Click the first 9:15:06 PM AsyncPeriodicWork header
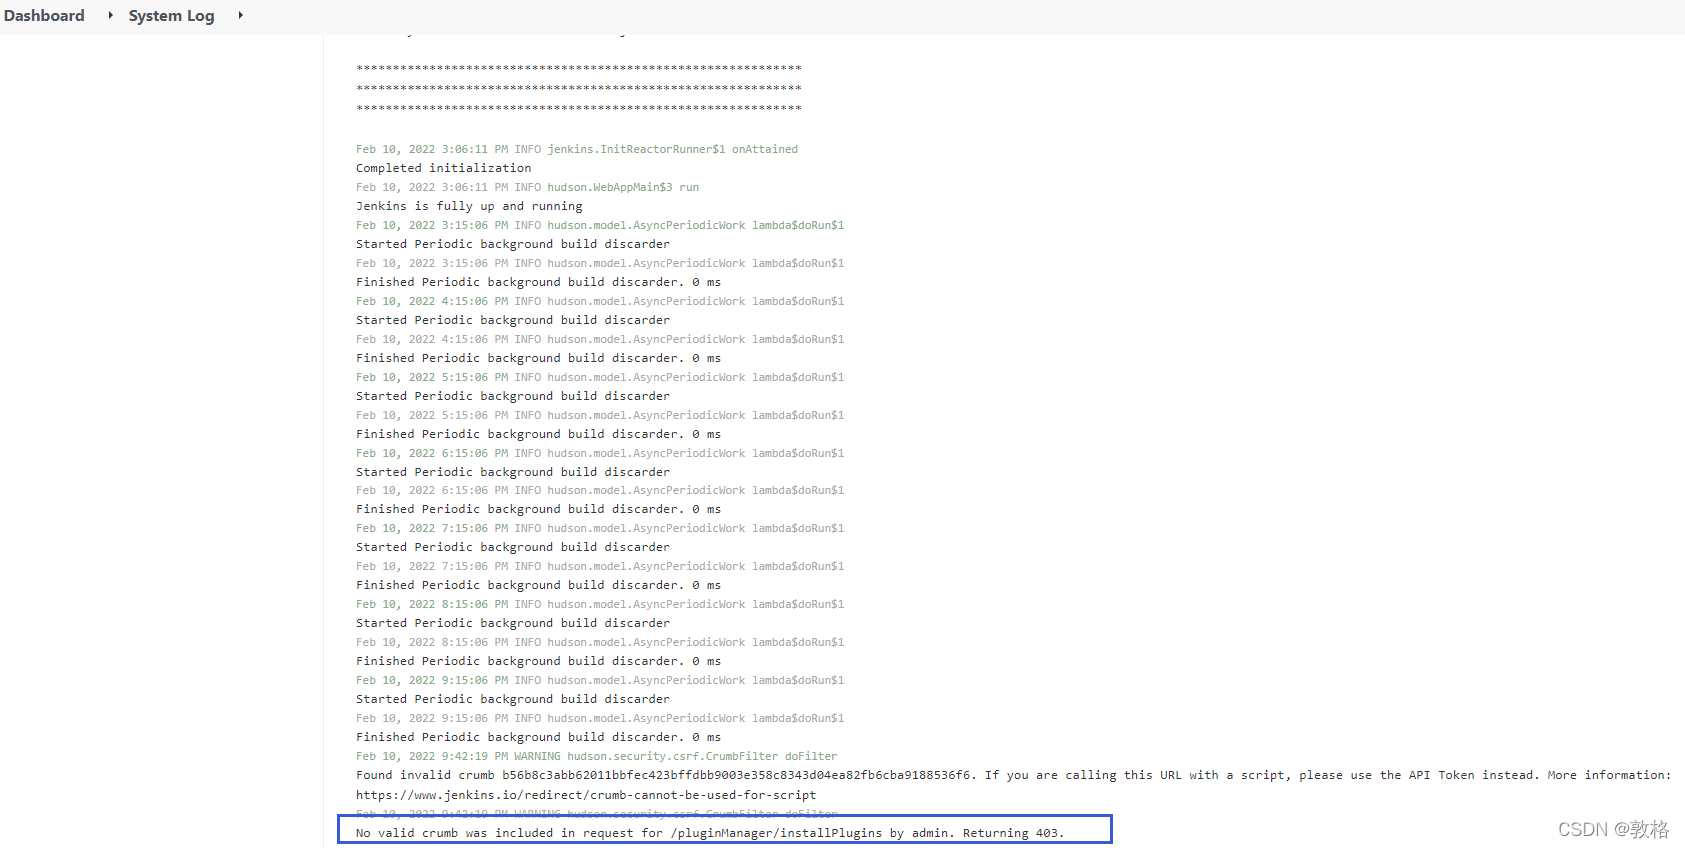 pyautogui.click(x=600, y=680)
